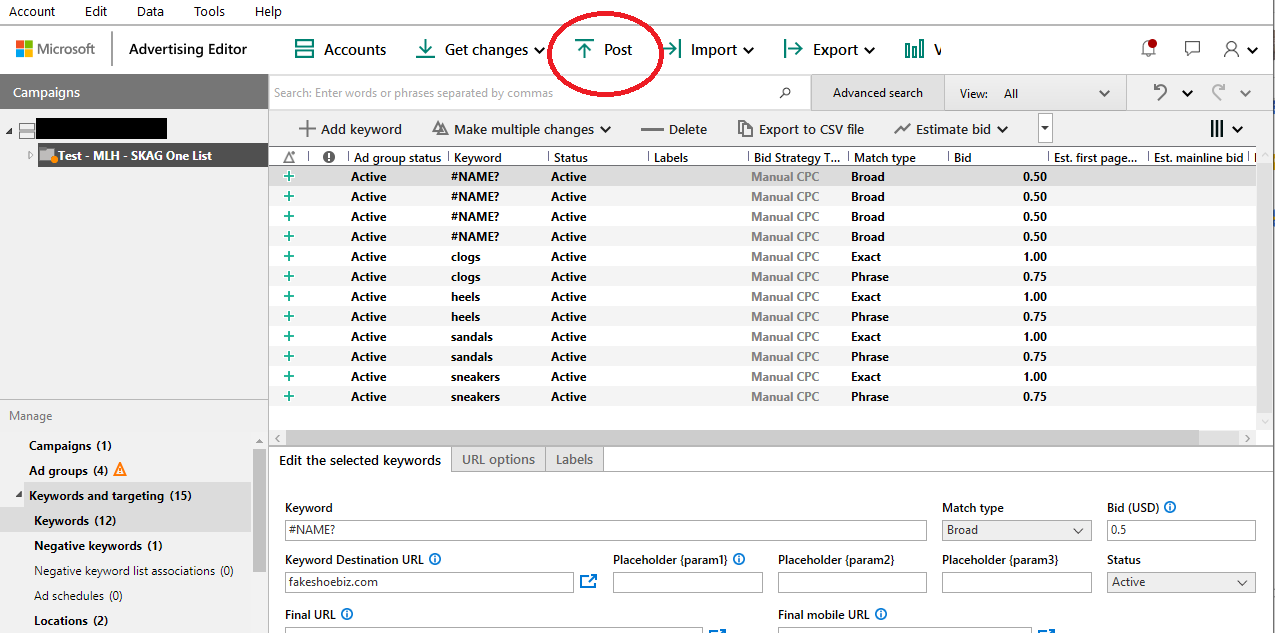Click the search magnifier icon
The height and width of the screenshot is (633, 1275).
pos(785,93)
